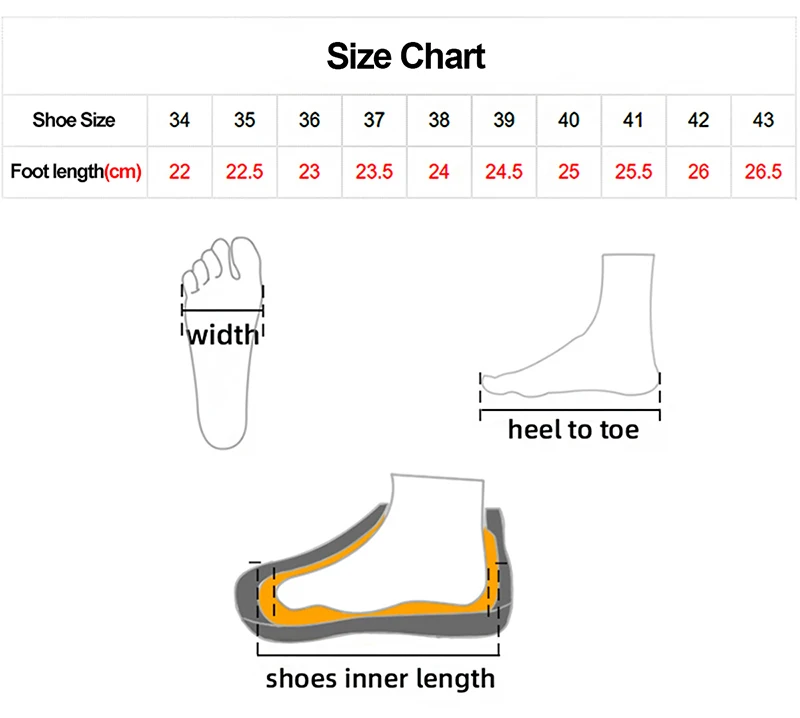Screen dimensions: 800x718
Task: Click the "heel to toe" label
Action: [x=573, y=430]
